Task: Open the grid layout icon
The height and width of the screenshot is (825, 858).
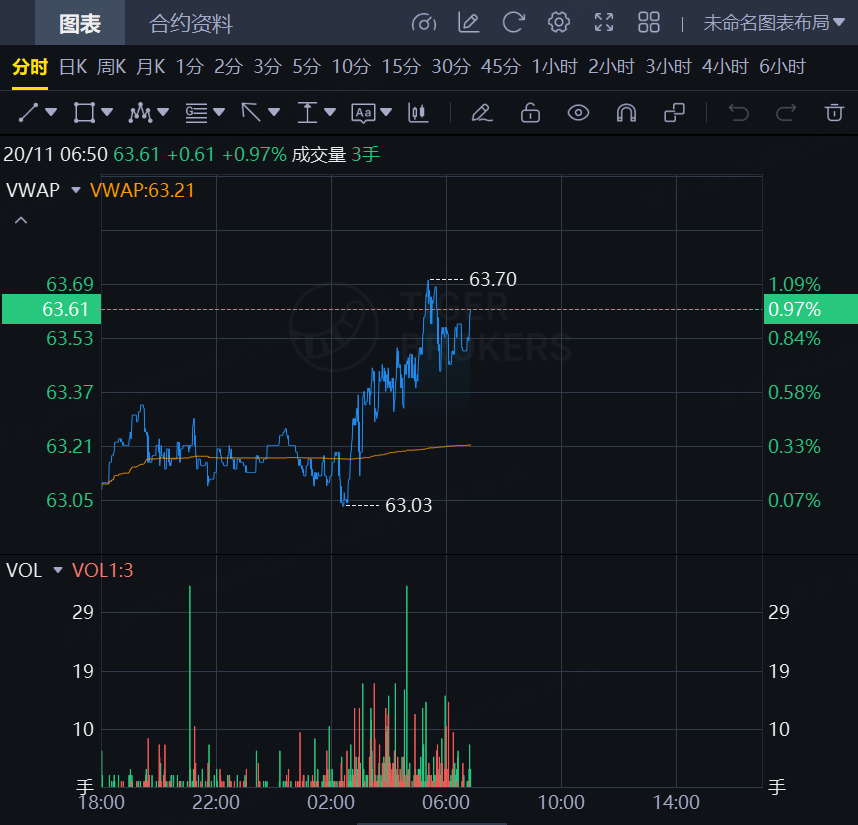Action: [649, 22]
